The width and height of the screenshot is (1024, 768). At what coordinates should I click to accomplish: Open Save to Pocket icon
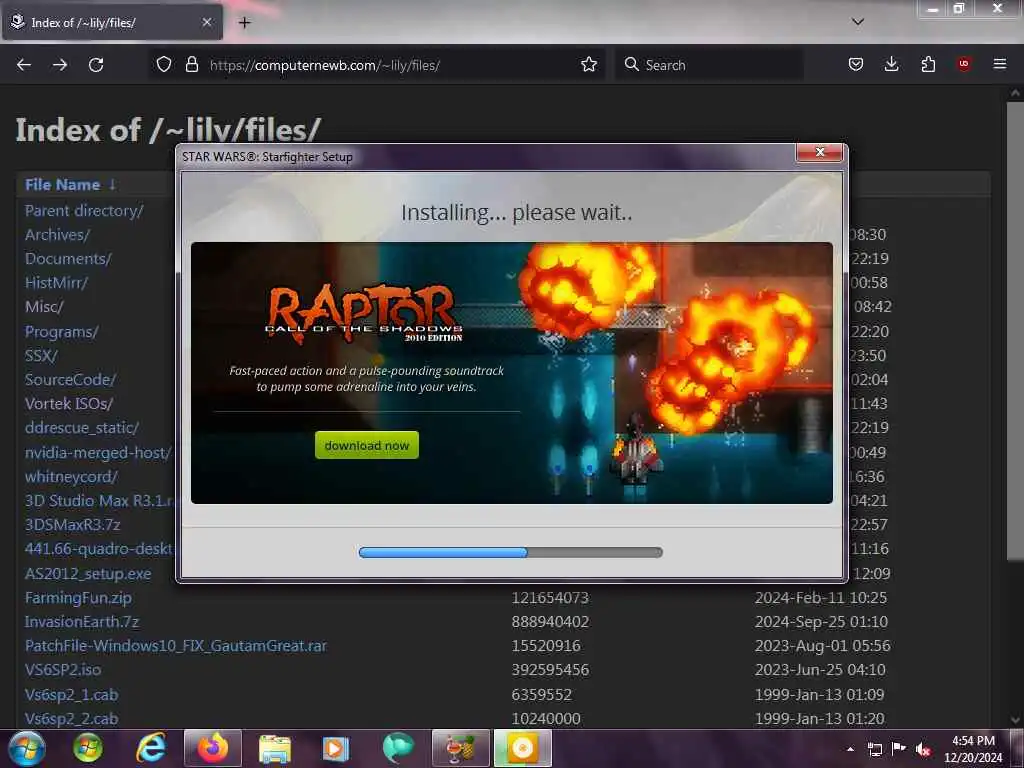click(x=856, y=65)
